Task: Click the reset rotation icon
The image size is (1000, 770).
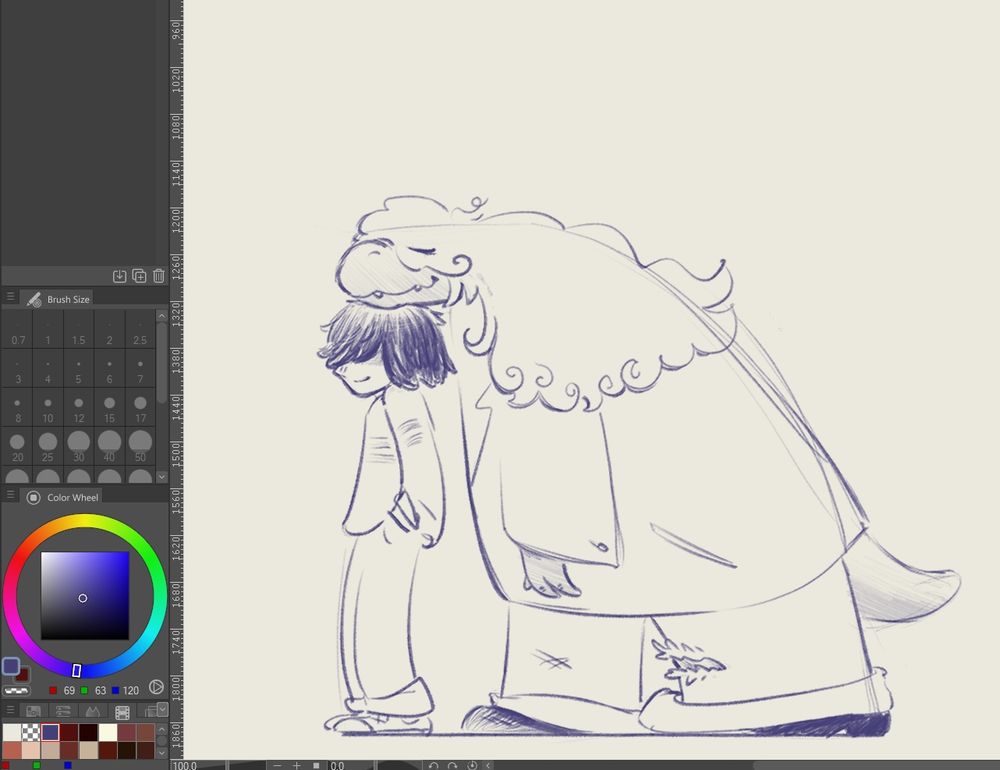Action: pos(473,765)
